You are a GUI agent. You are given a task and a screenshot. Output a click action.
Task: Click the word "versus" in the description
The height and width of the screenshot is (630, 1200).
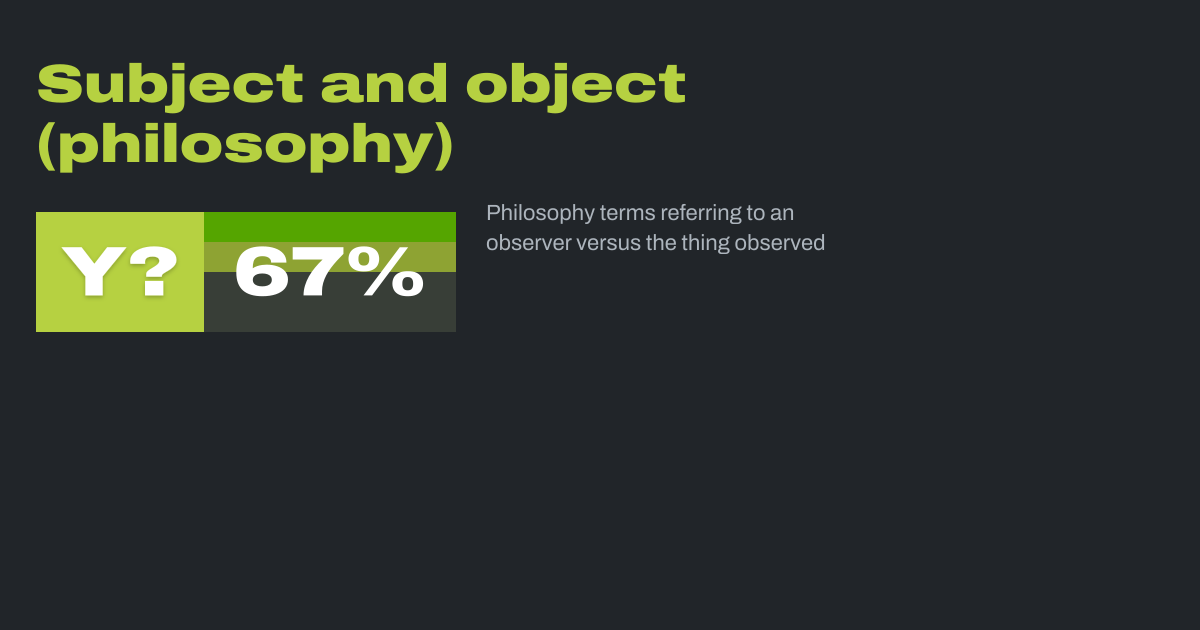click(x=608, y=243)
